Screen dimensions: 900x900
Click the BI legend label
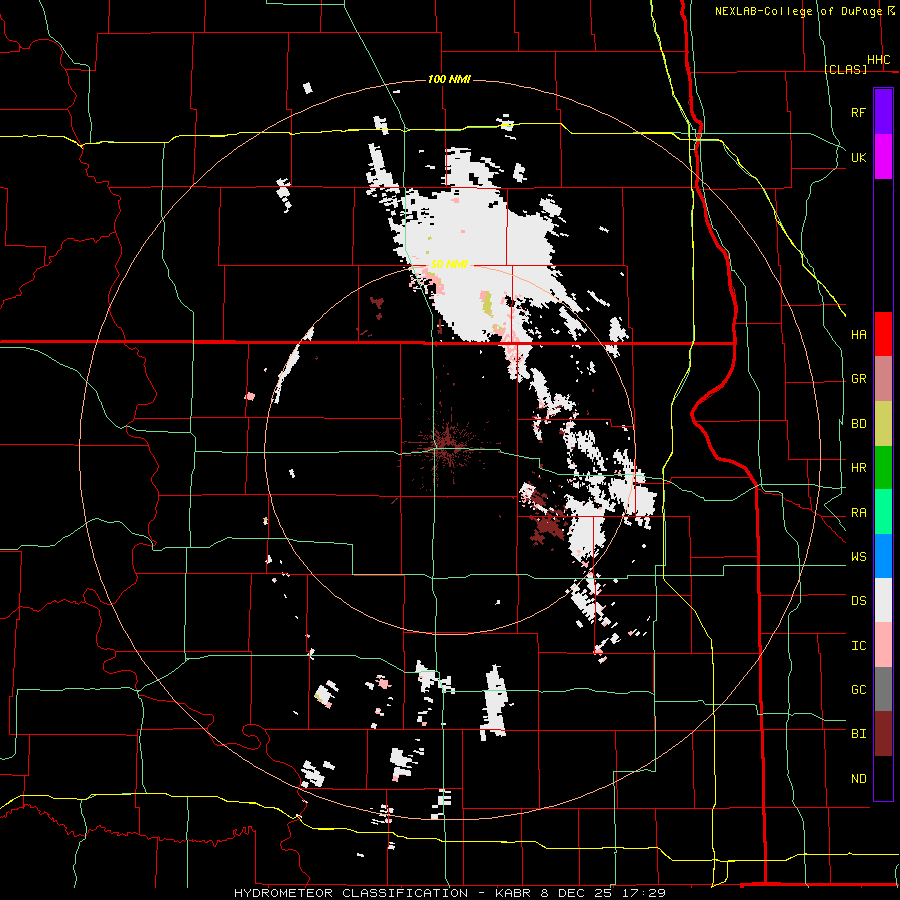point(858,734)
